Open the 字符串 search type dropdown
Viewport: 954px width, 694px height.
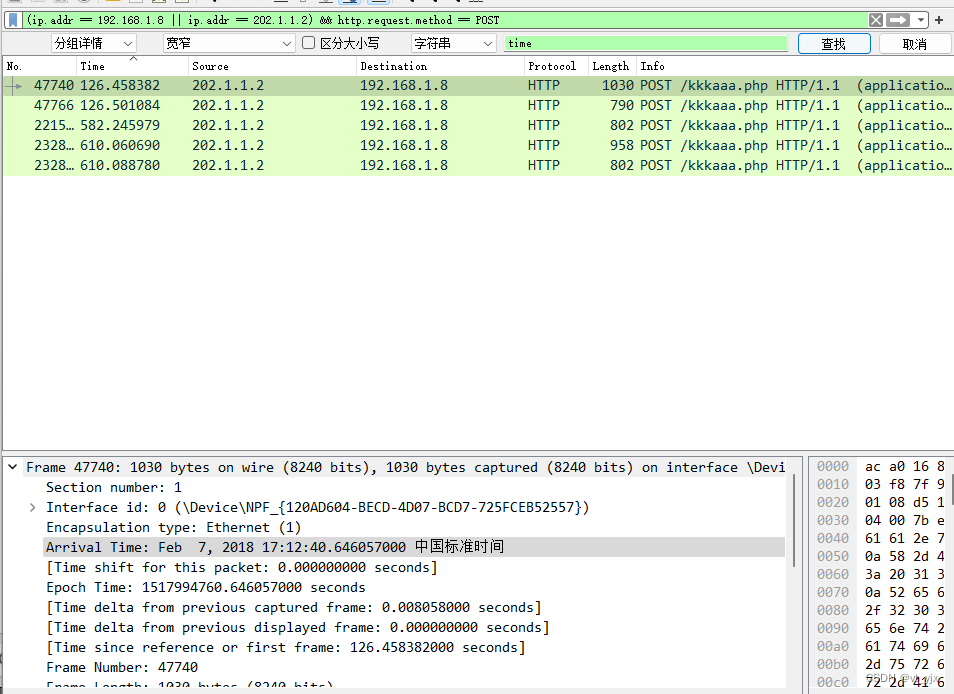(x=453, y=43)
